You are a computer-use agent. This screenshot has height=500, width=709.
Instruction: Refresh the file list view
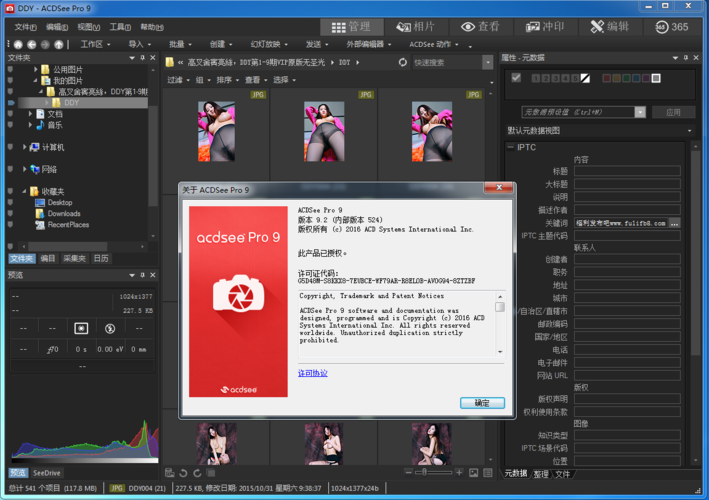coord(402,62)
